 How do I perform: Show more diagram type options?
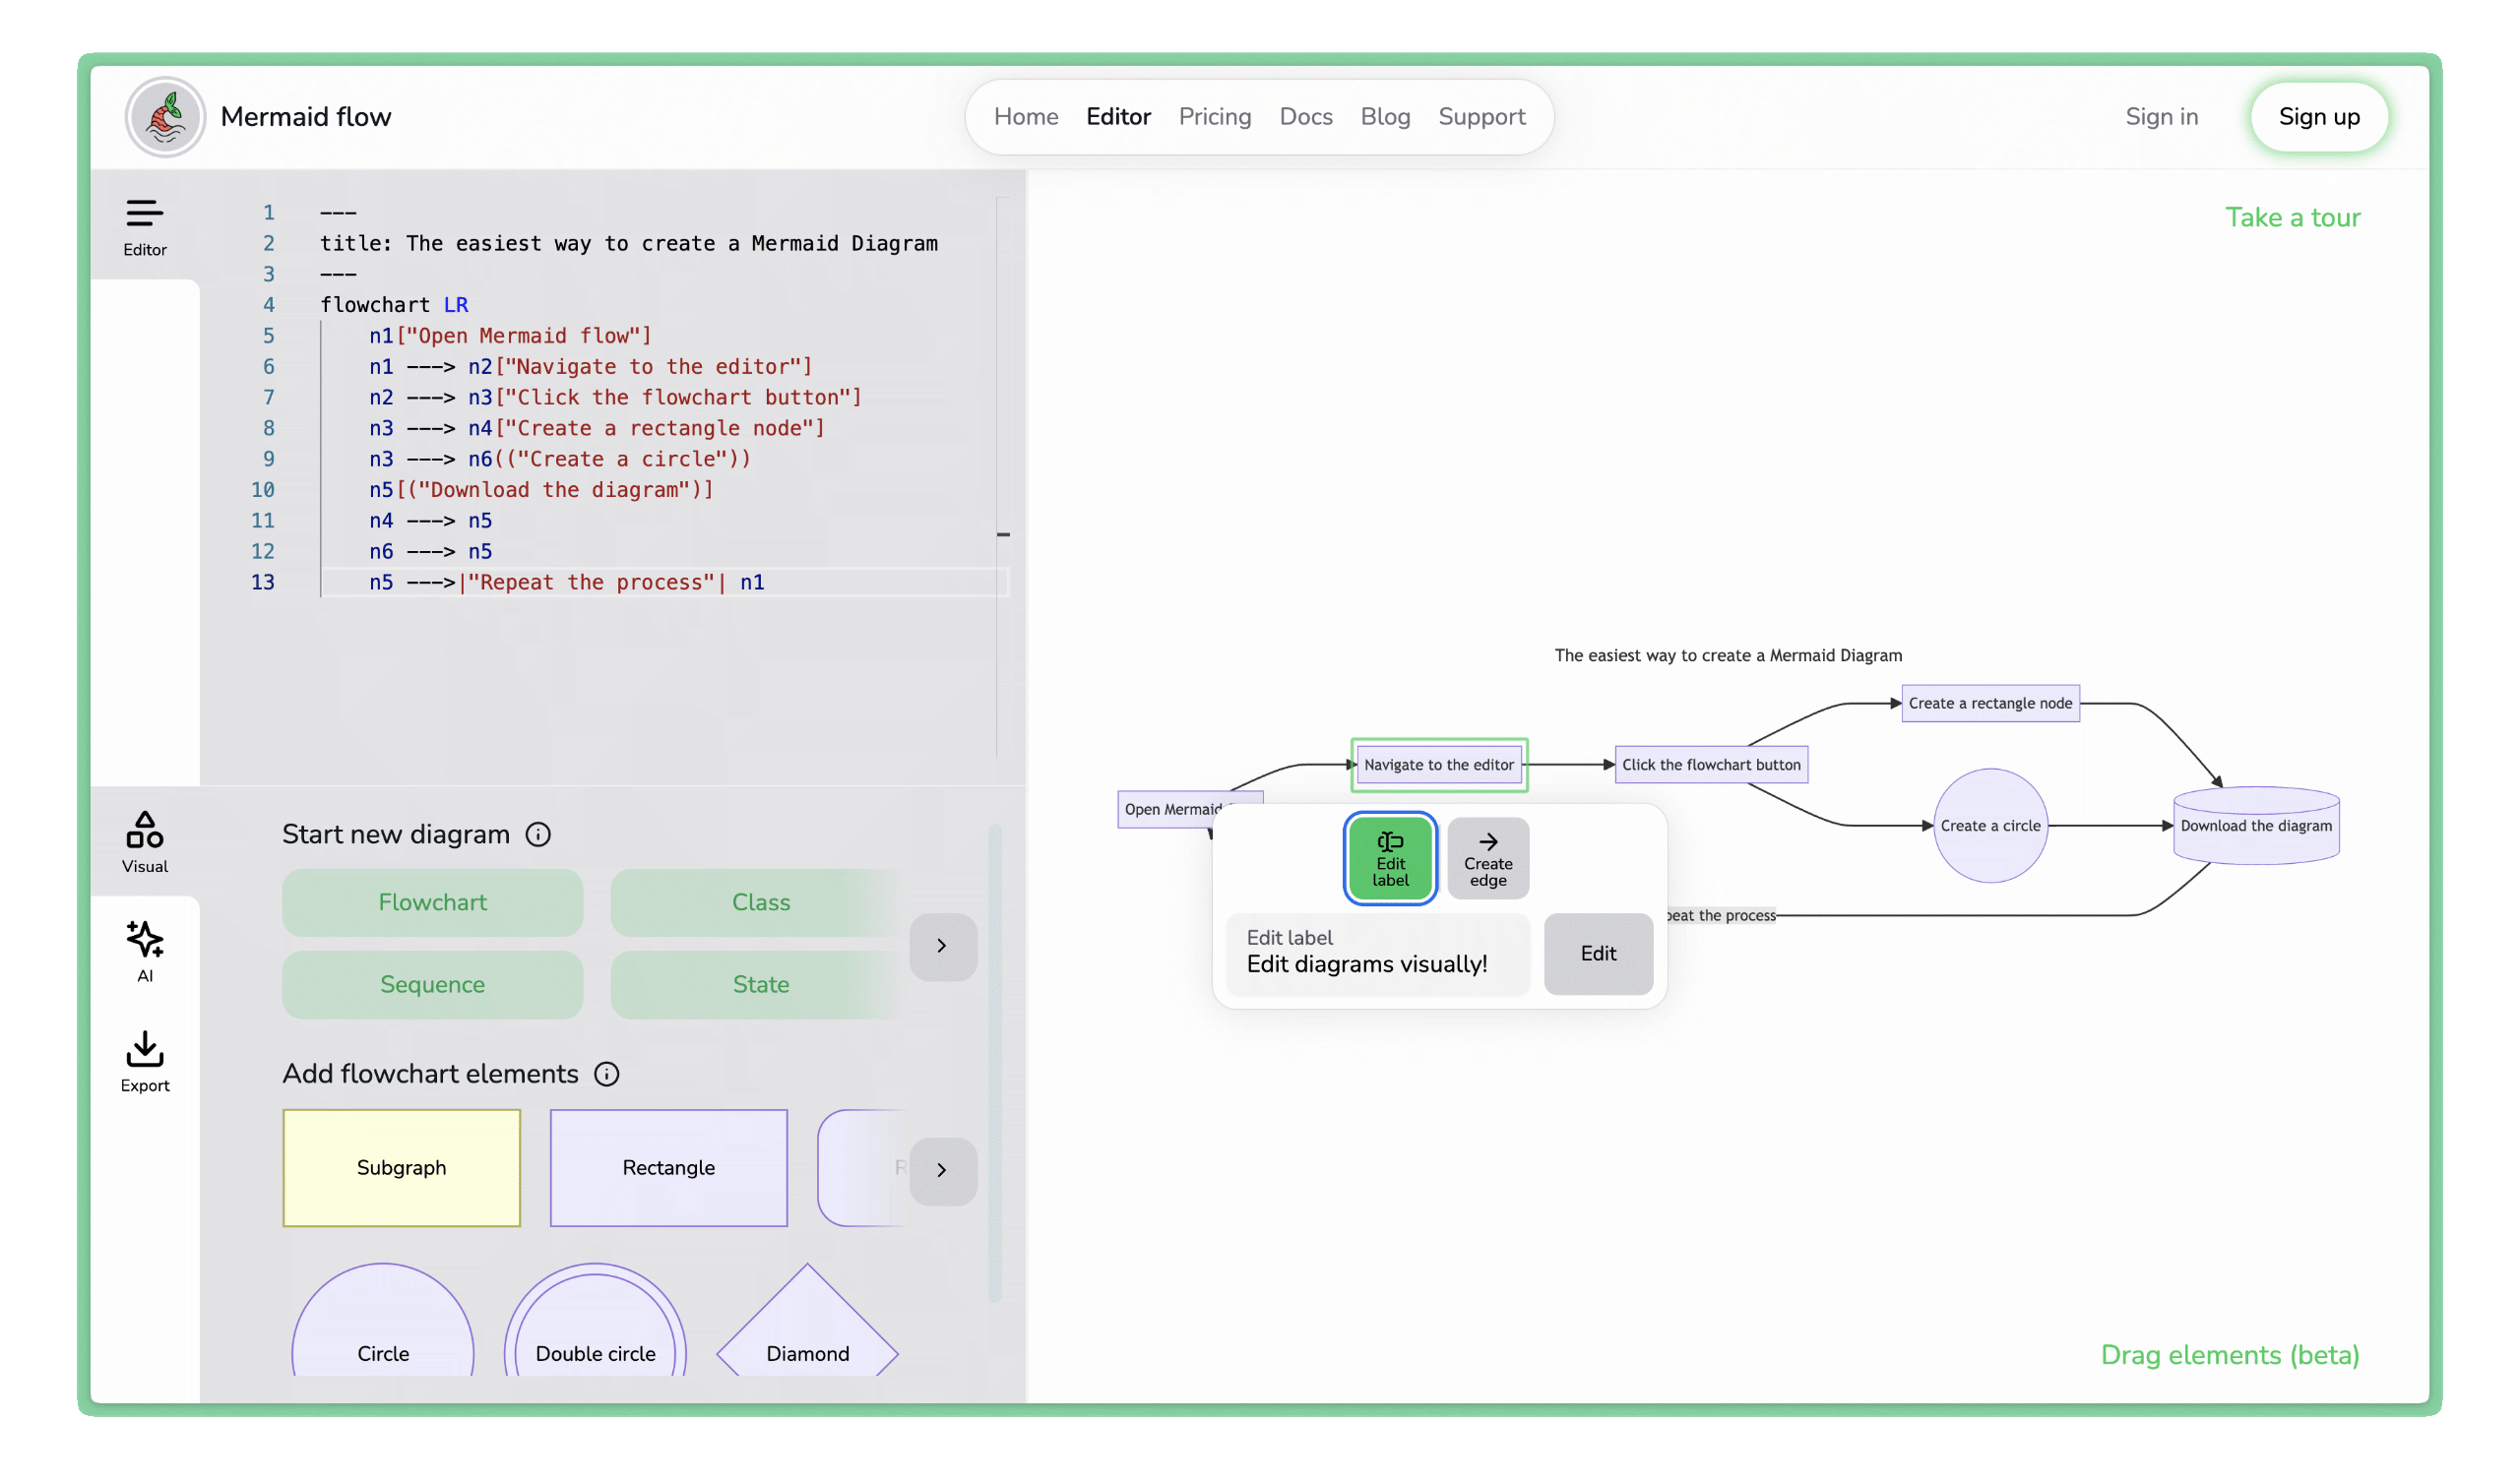click(x=942, y=946)
